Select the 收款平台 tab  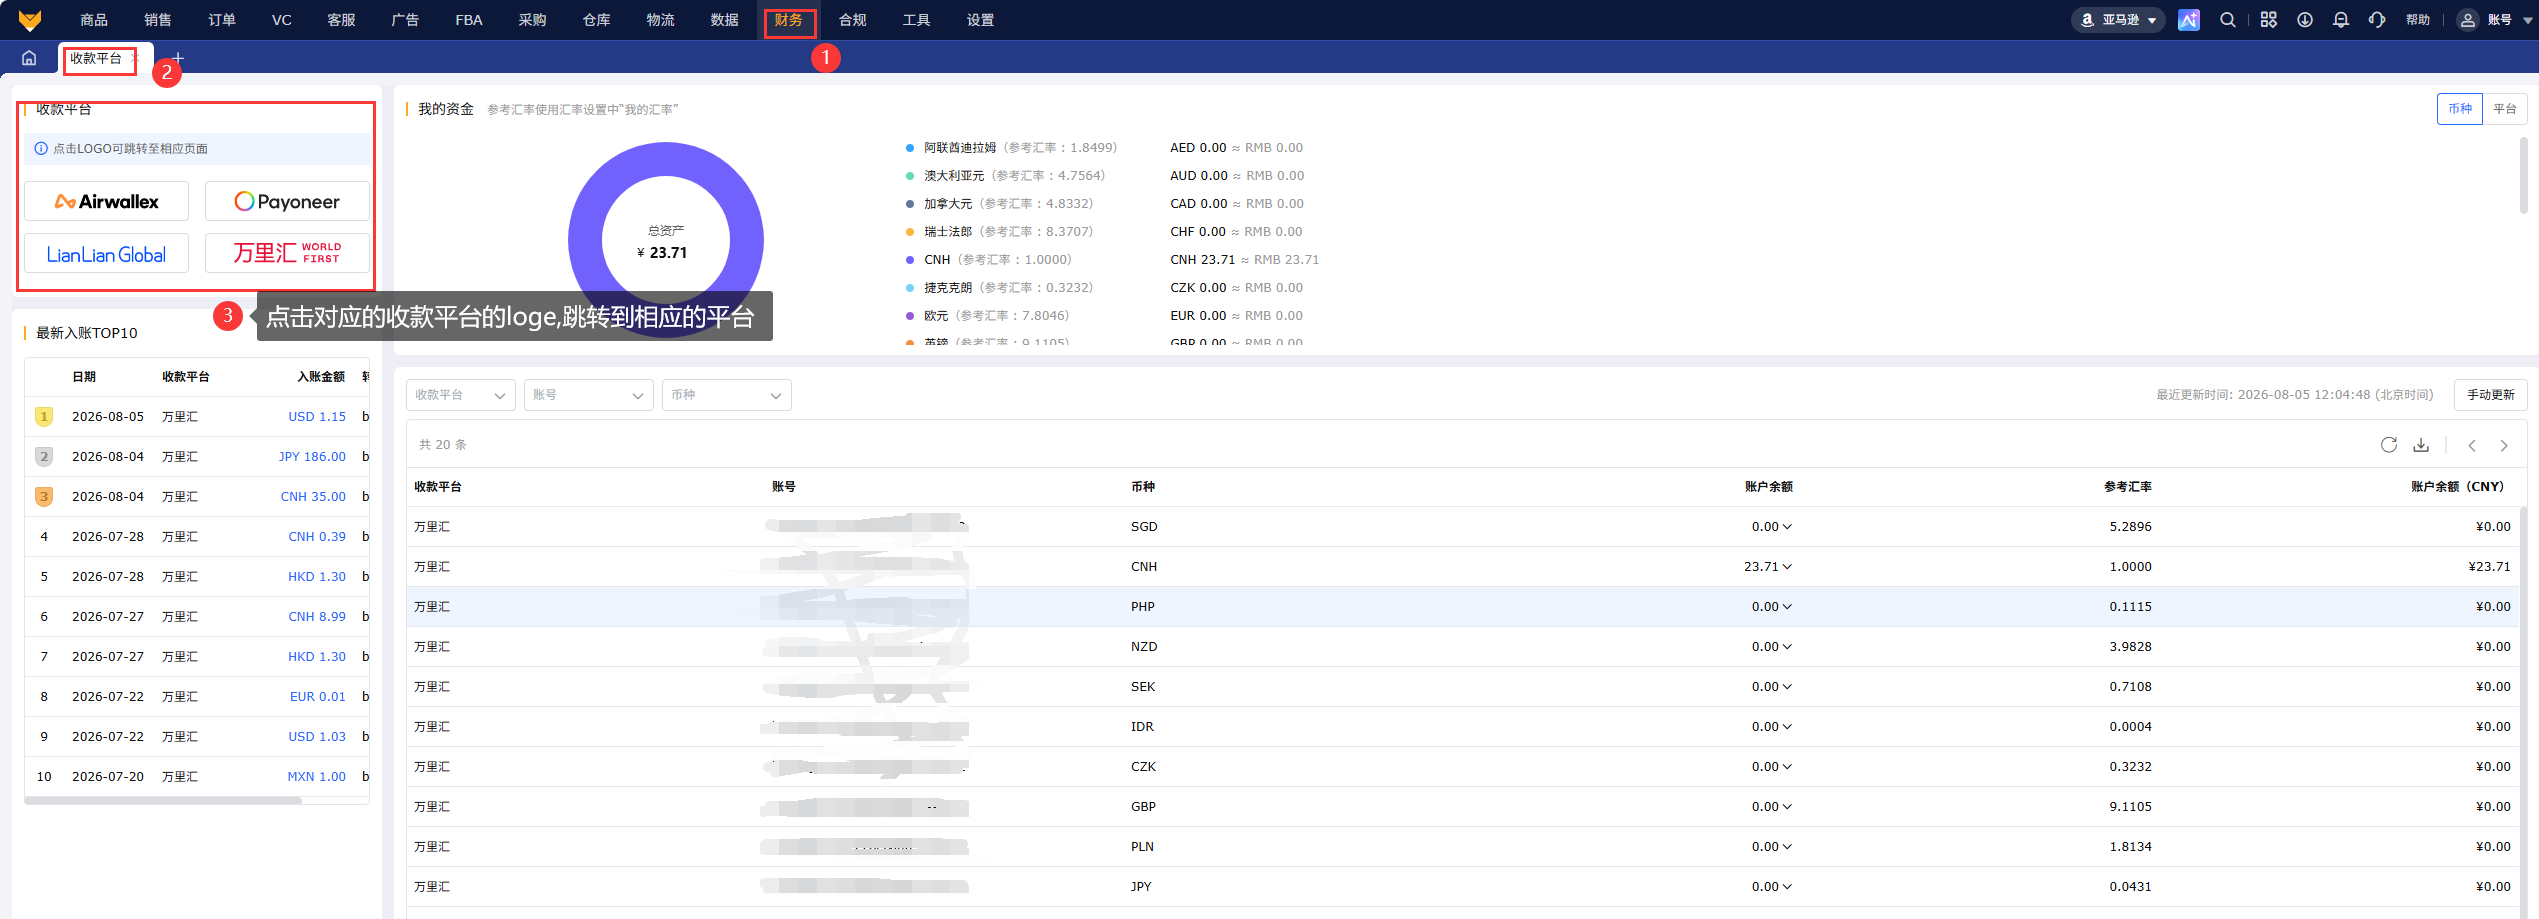click(96, 58)
